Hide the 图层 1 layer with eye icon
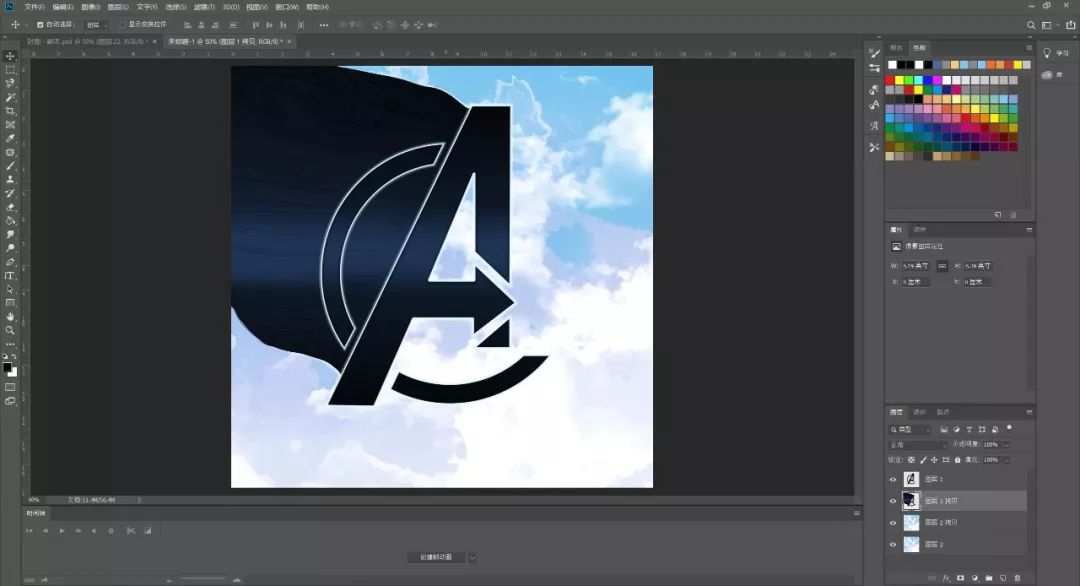1080x586 pixels. point(894,480)
